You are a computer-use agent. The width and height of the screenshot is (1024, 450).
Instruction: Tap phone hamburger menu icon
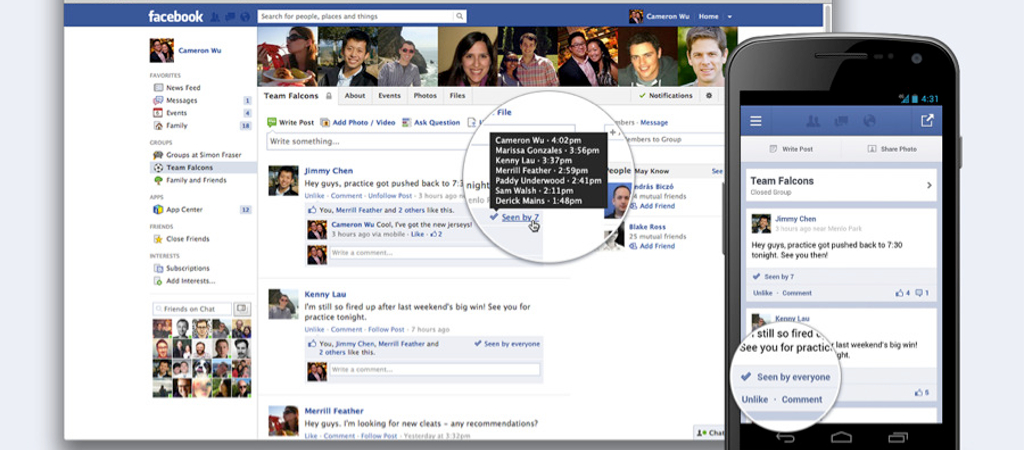tap(756, 121)
